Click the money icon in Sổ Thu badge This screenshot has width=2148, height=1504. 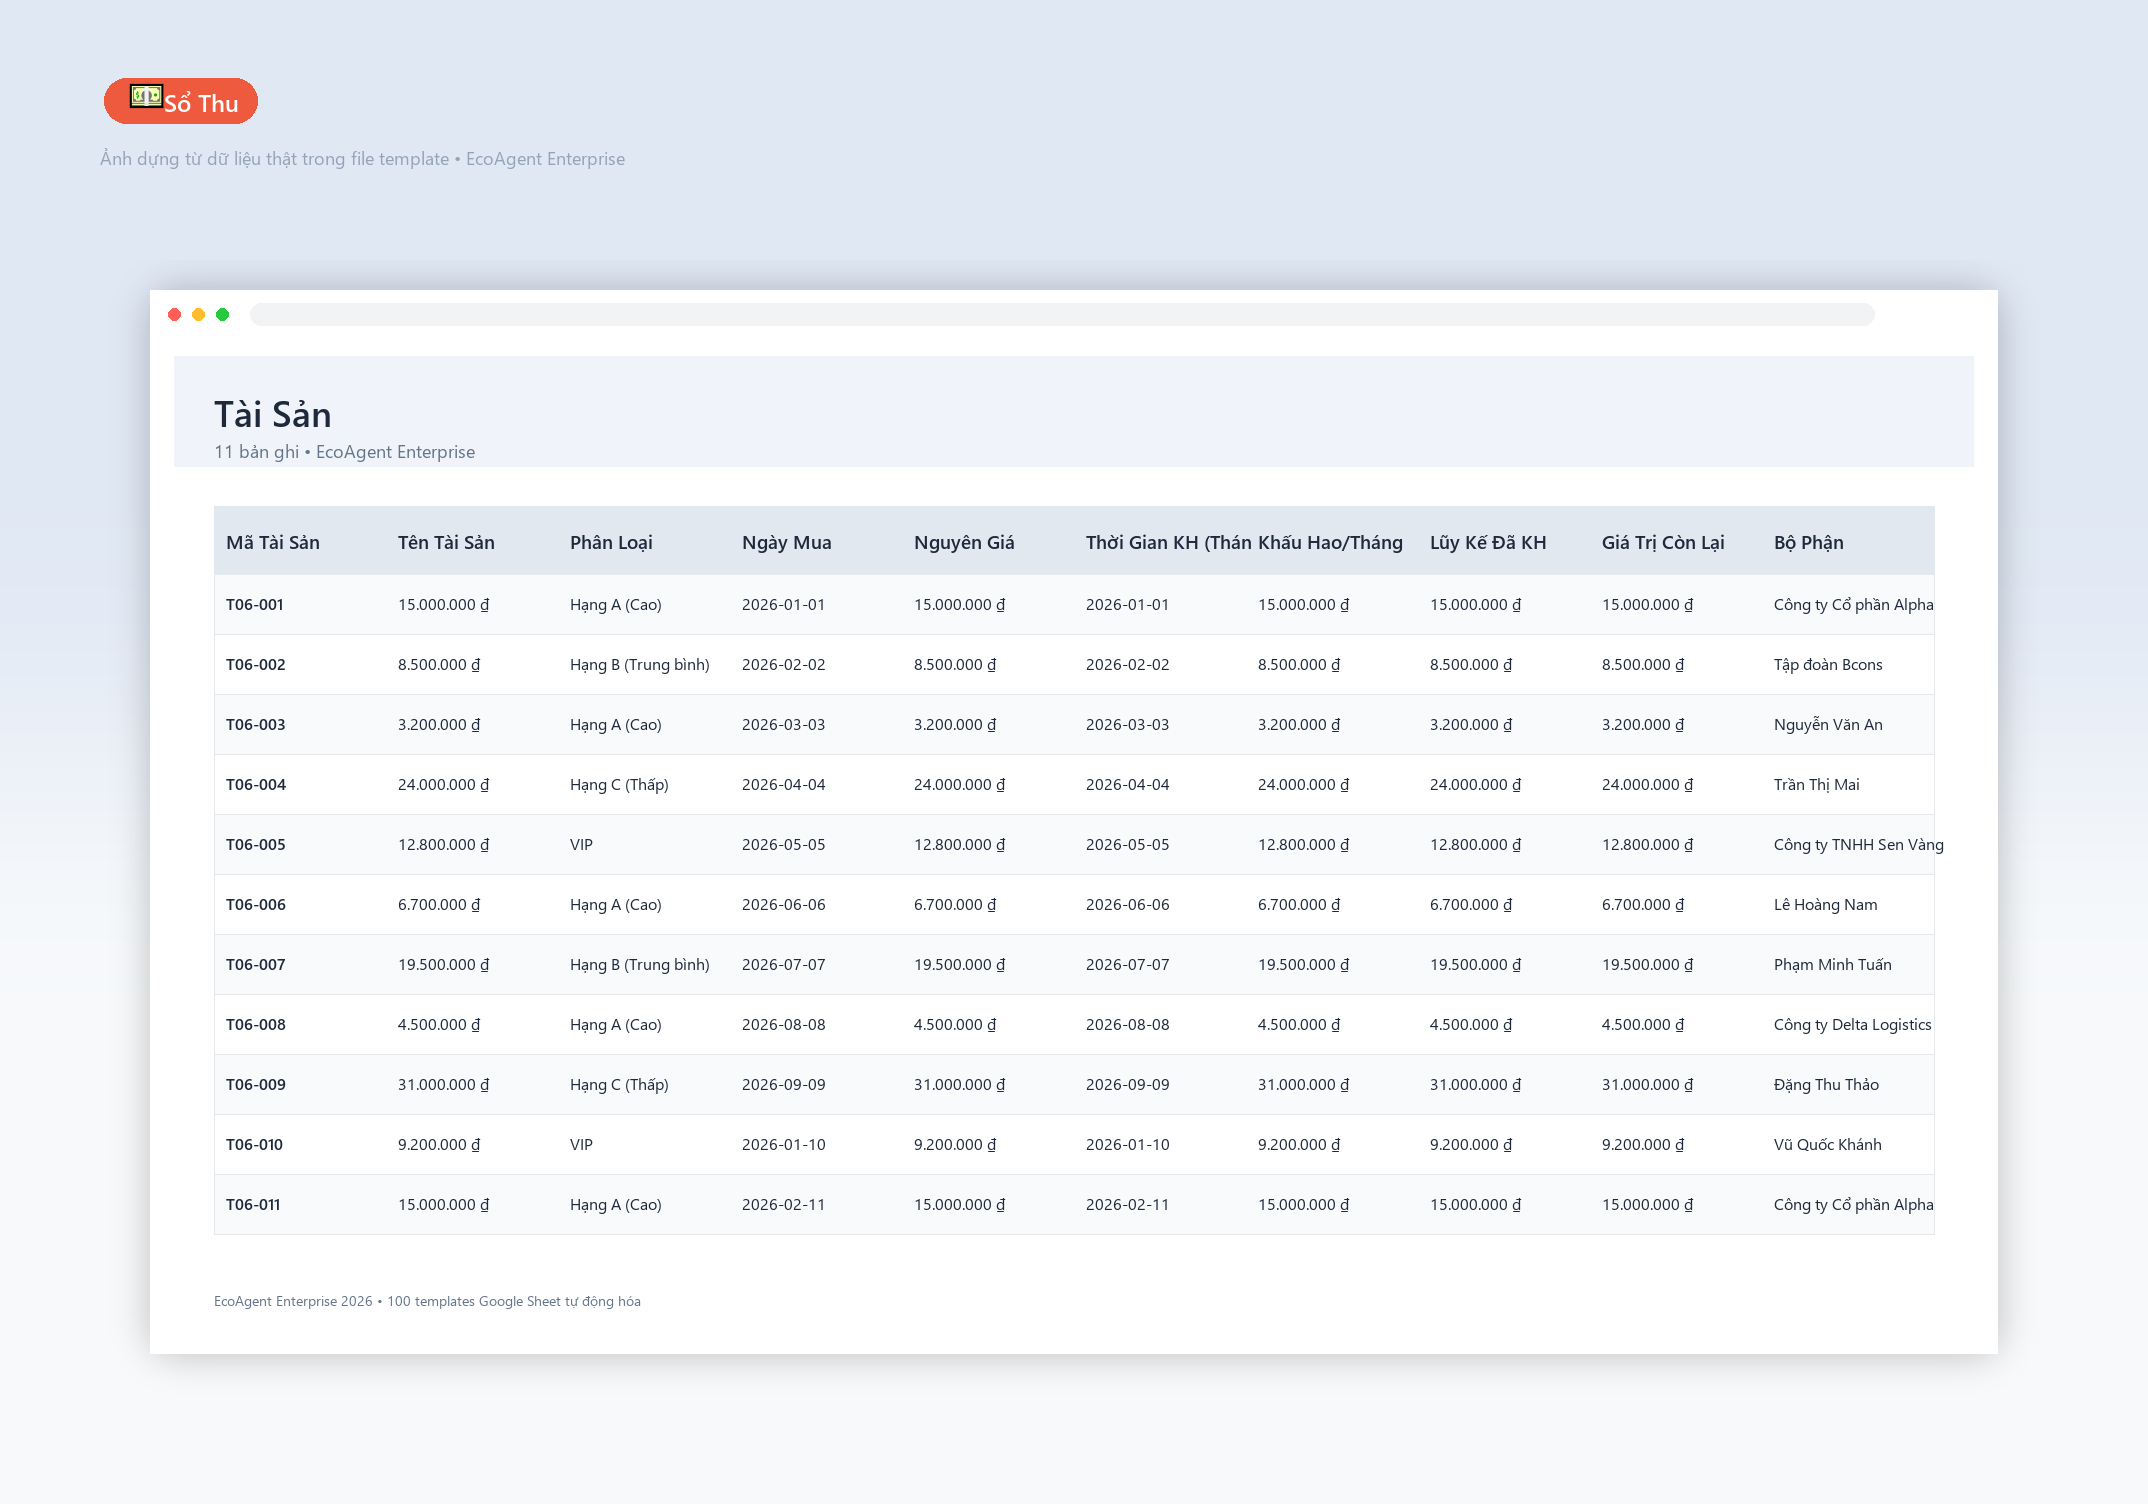click(x=146, y=96)
